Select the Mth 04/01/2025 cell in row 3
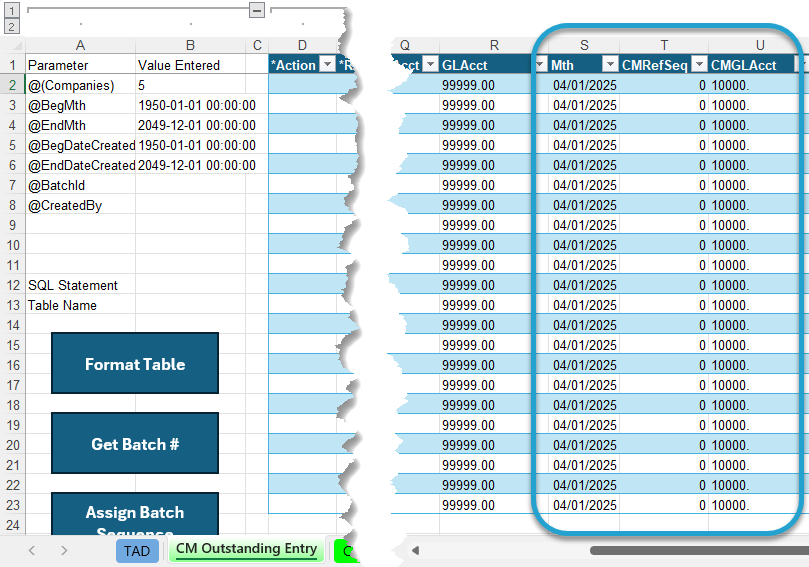Screen dimensions: 809x567 pos(584,105)
